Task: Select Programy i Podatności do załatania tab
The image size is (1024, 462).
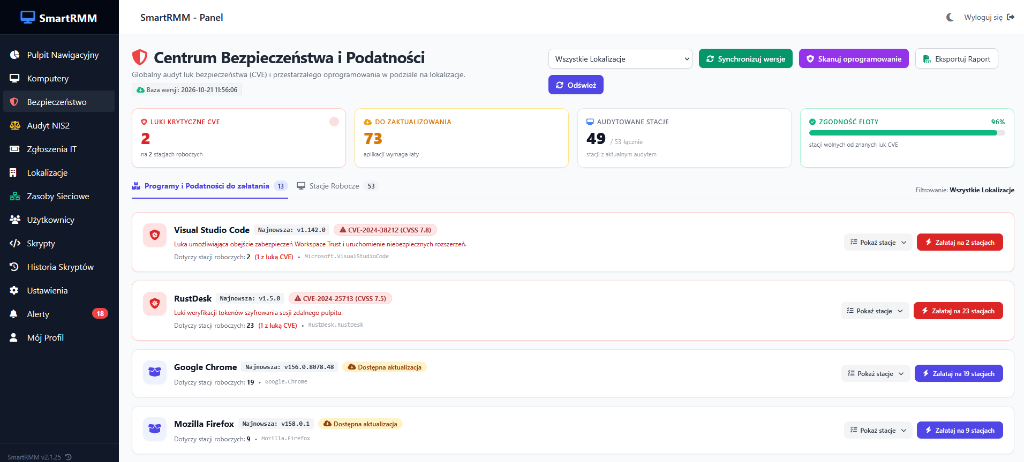Action: (x=209, y=186)
